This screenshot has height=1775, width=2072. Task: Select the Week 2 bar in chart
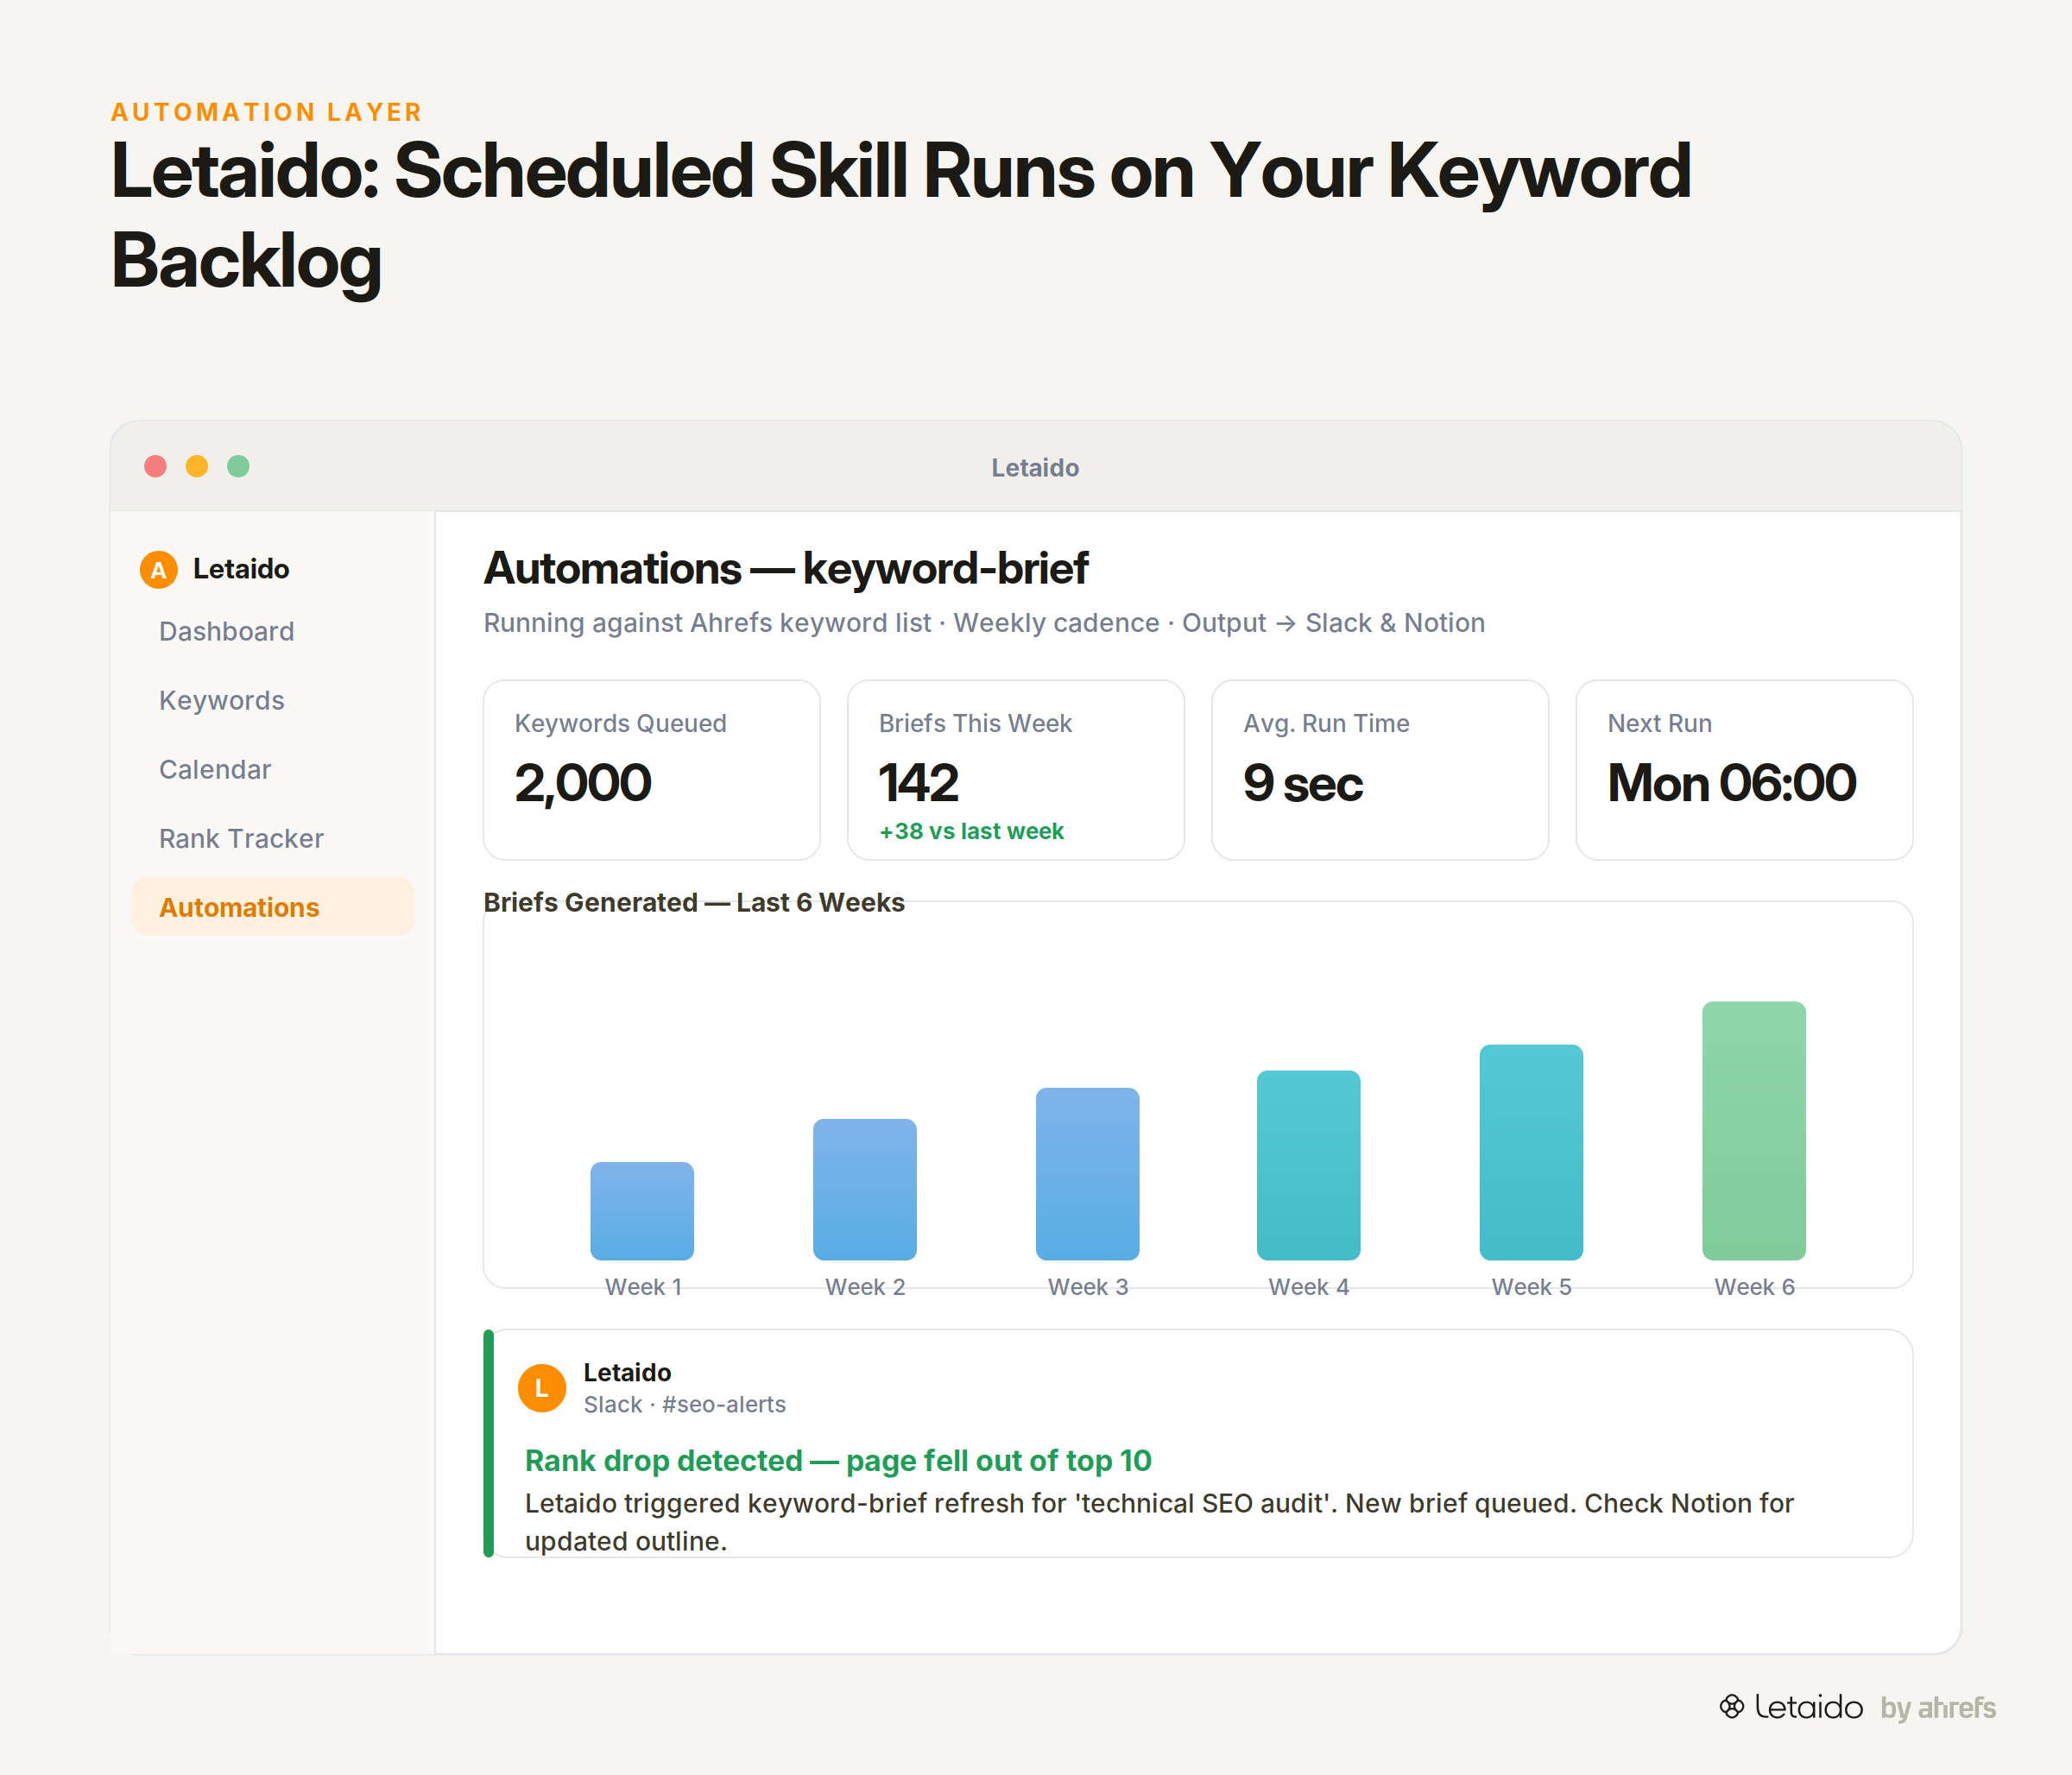point(865,1189)
